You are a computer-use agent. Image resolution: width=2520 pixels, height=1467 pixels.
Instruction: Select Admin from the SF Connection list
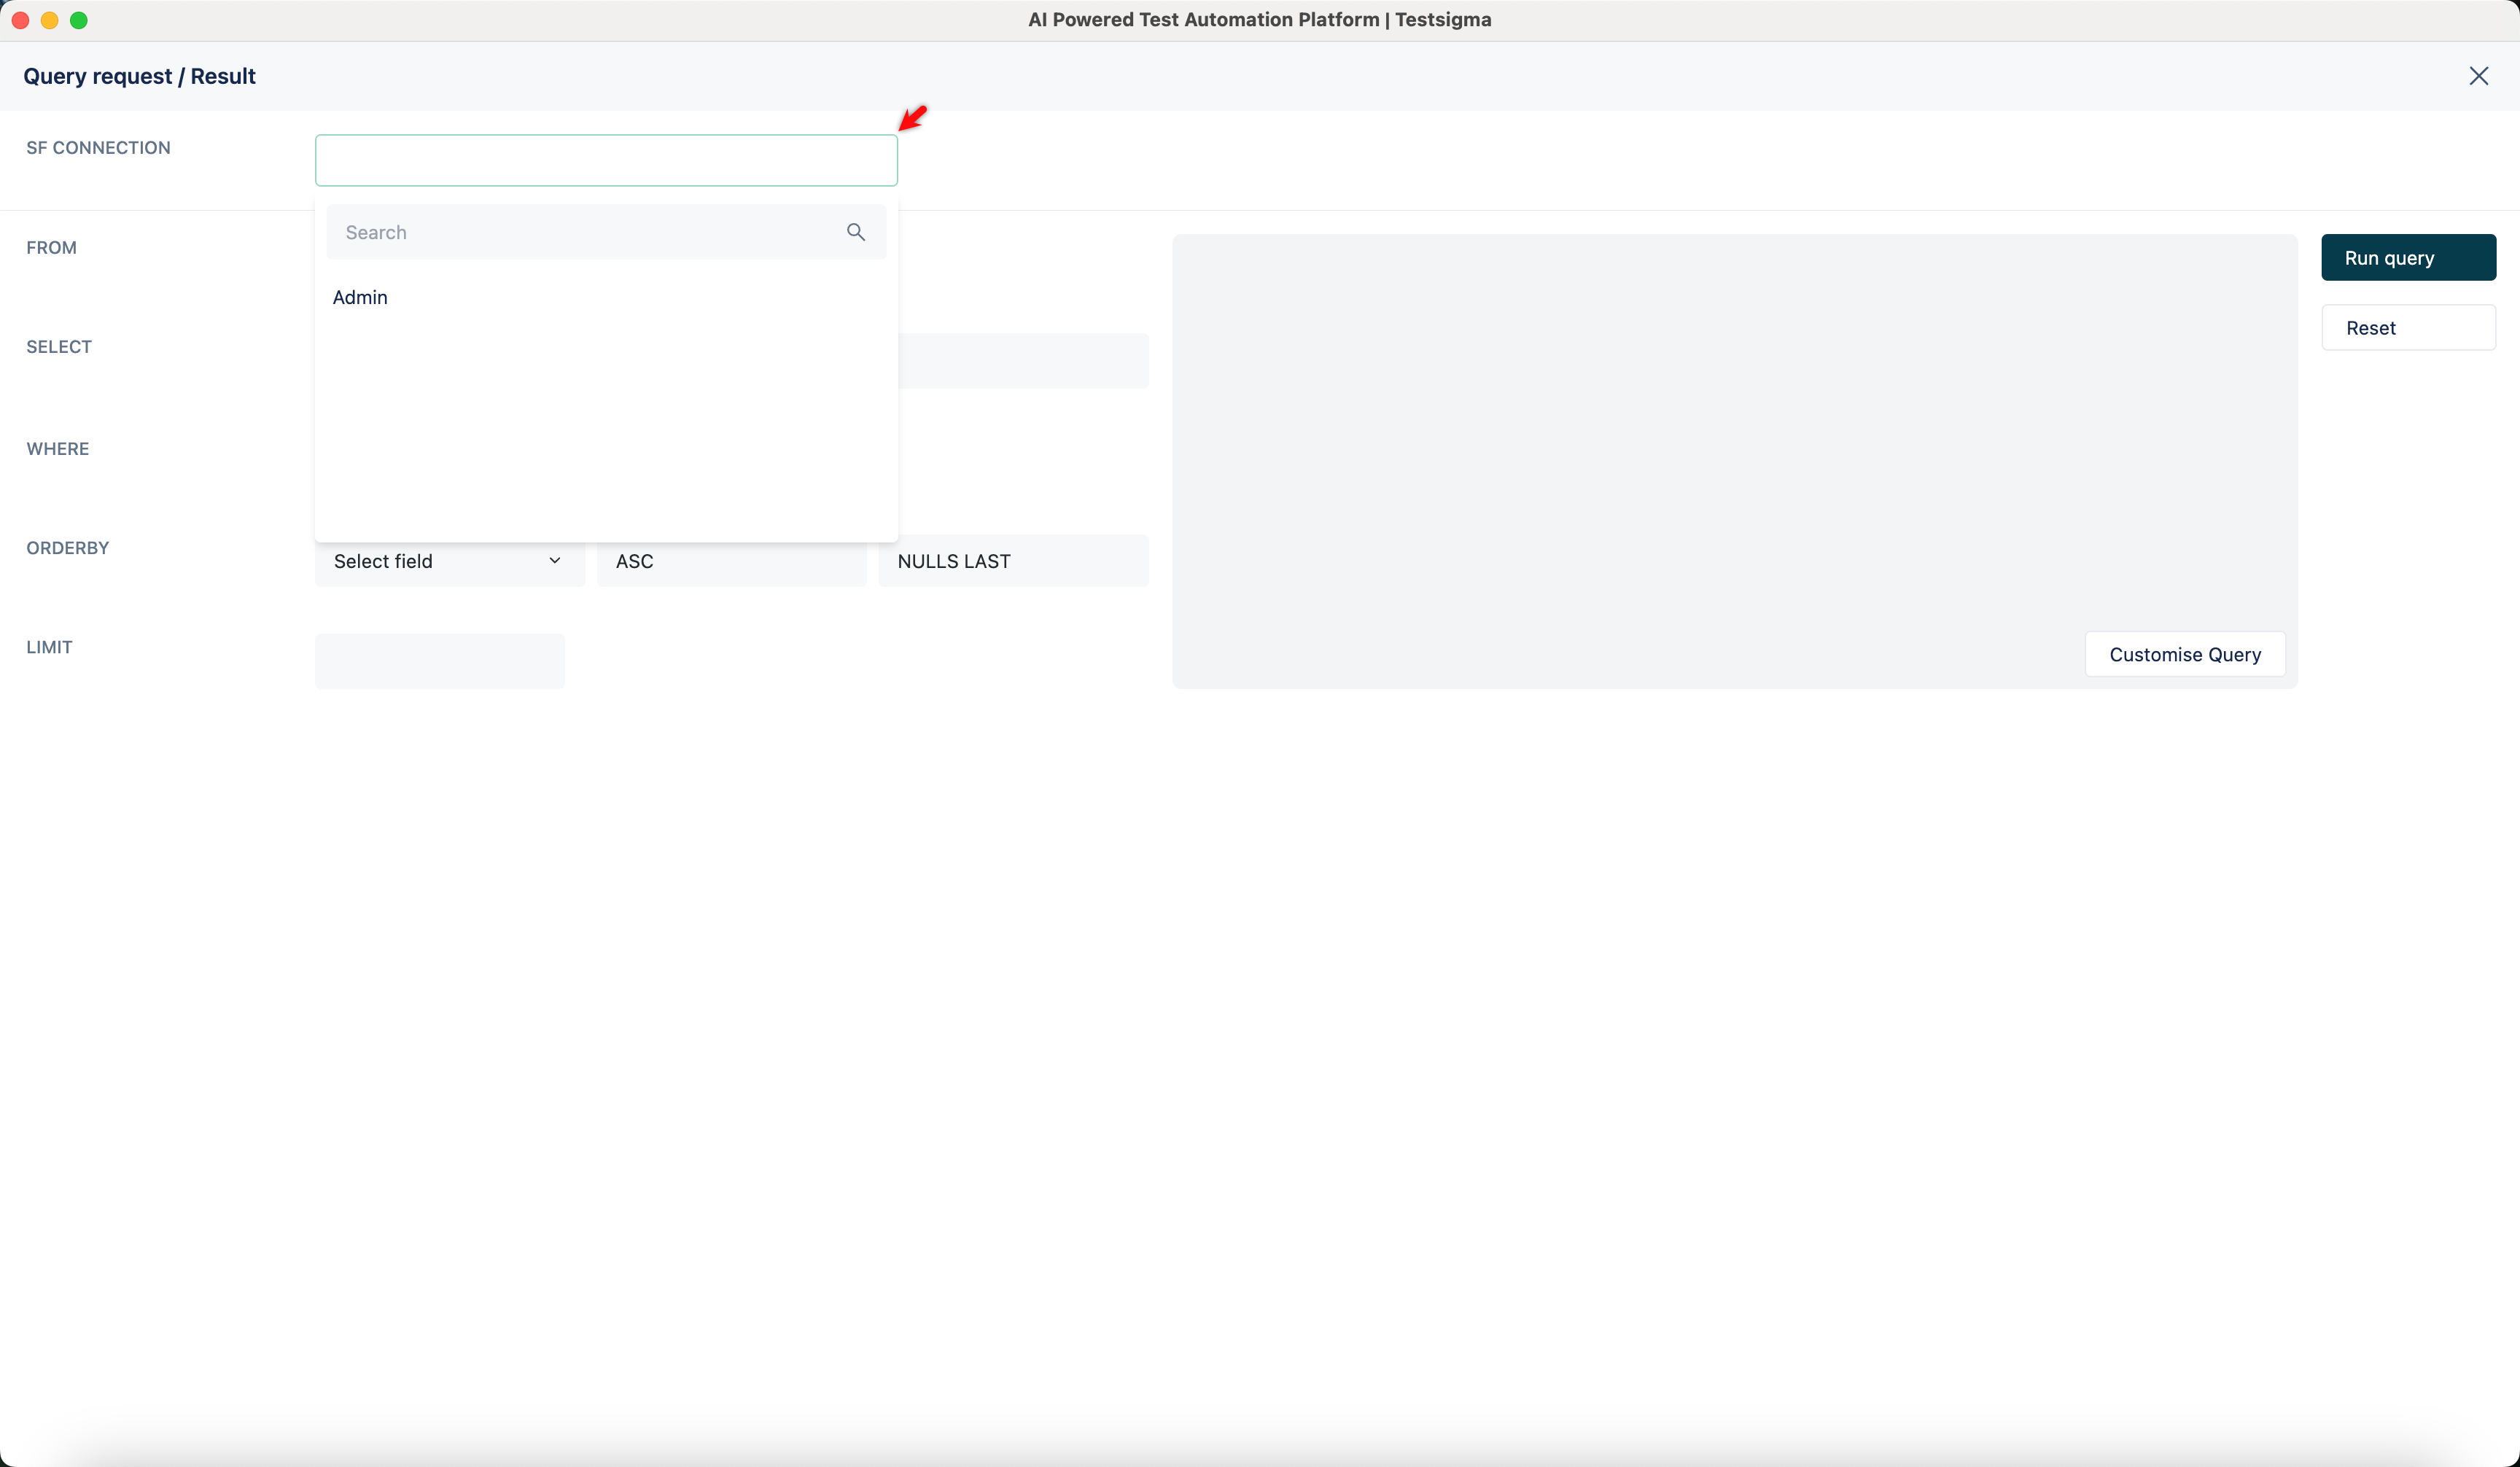pyautogui.click(x=360, y=297)
